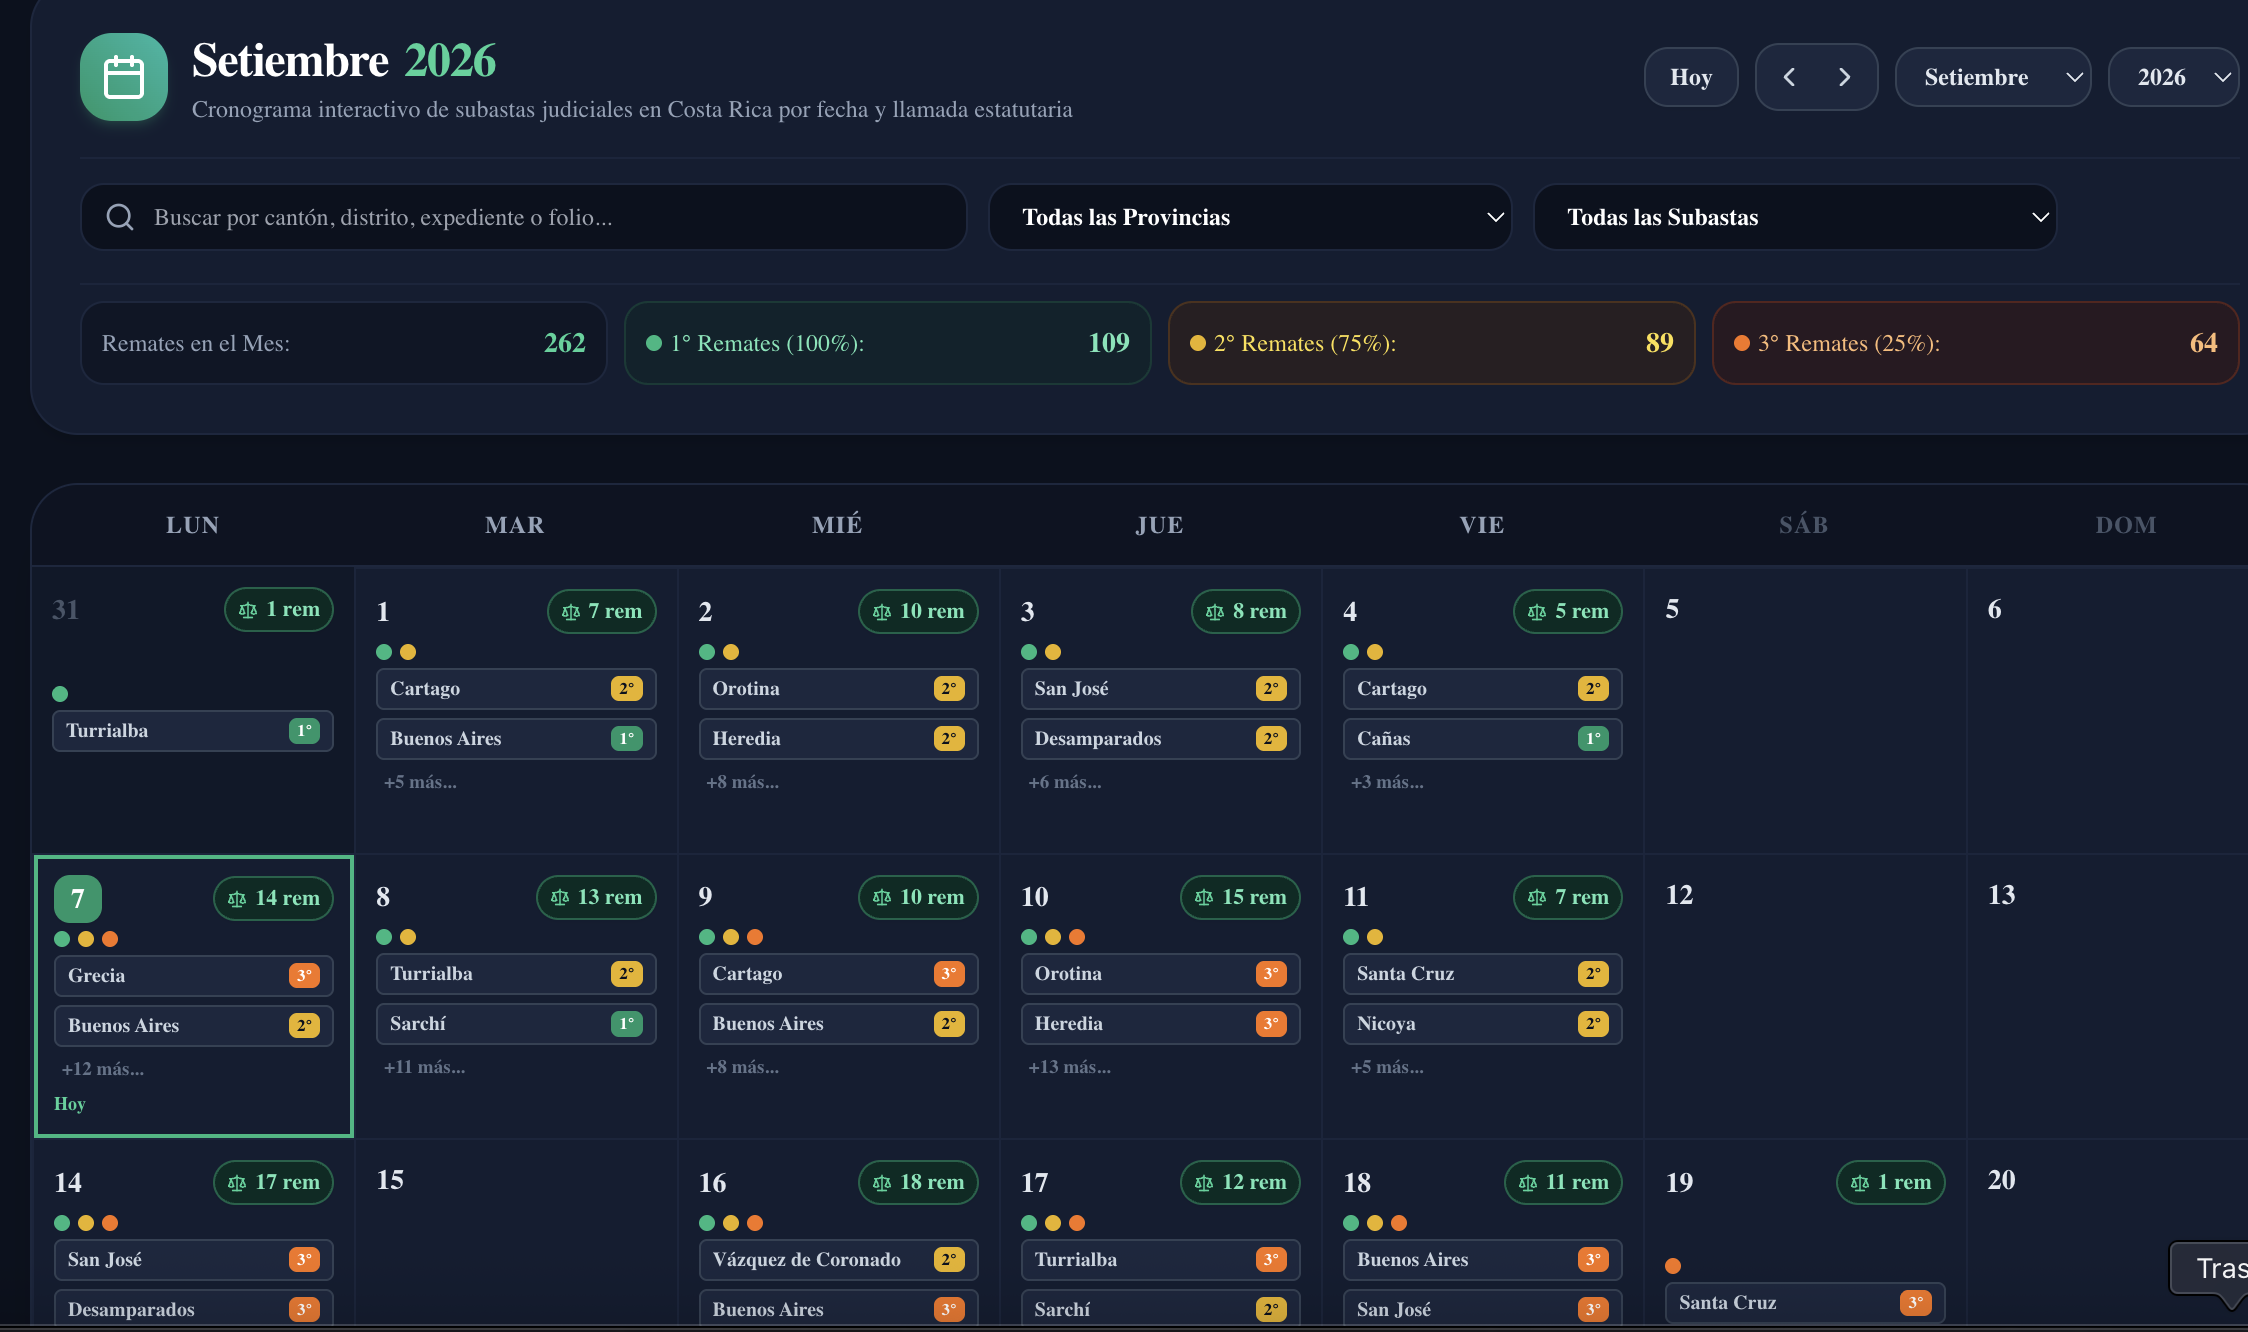Open the 2026 year dropdown
2248x1332 pixels.
click(2174, 77)
